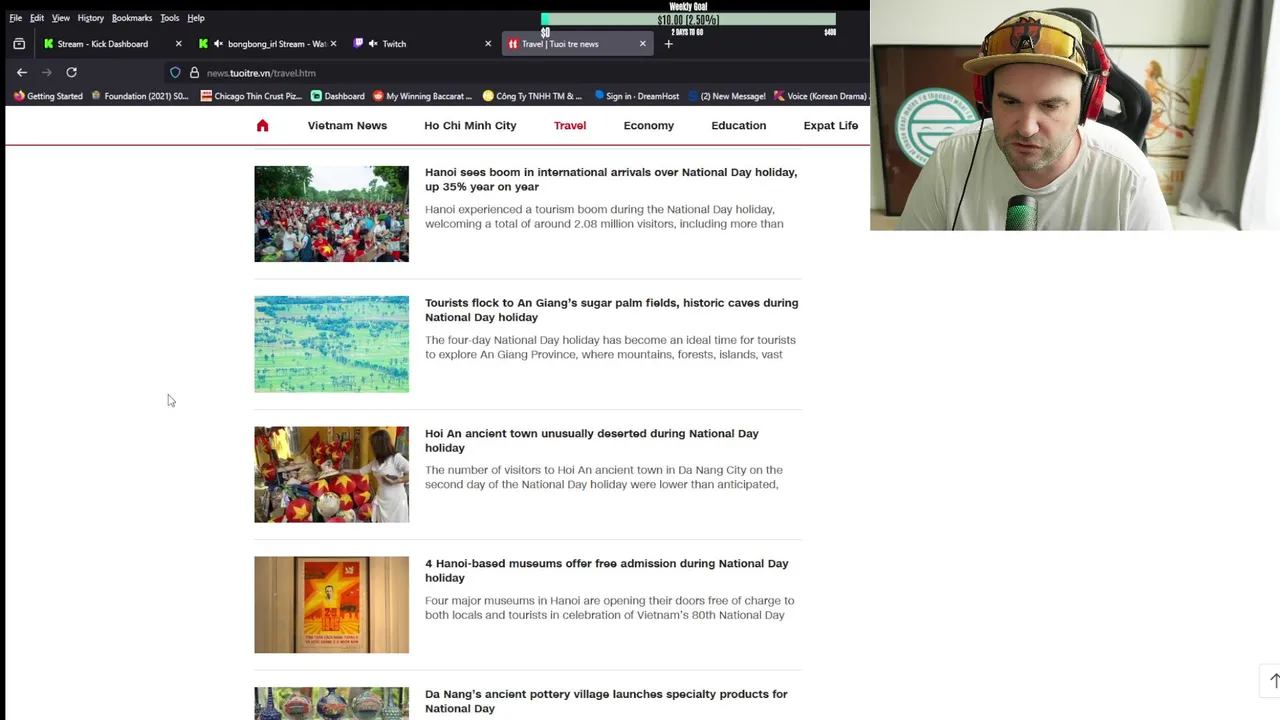Open An Giang sugar palm fields headline
Screen dimensions: 1280x720
point(612,310)
